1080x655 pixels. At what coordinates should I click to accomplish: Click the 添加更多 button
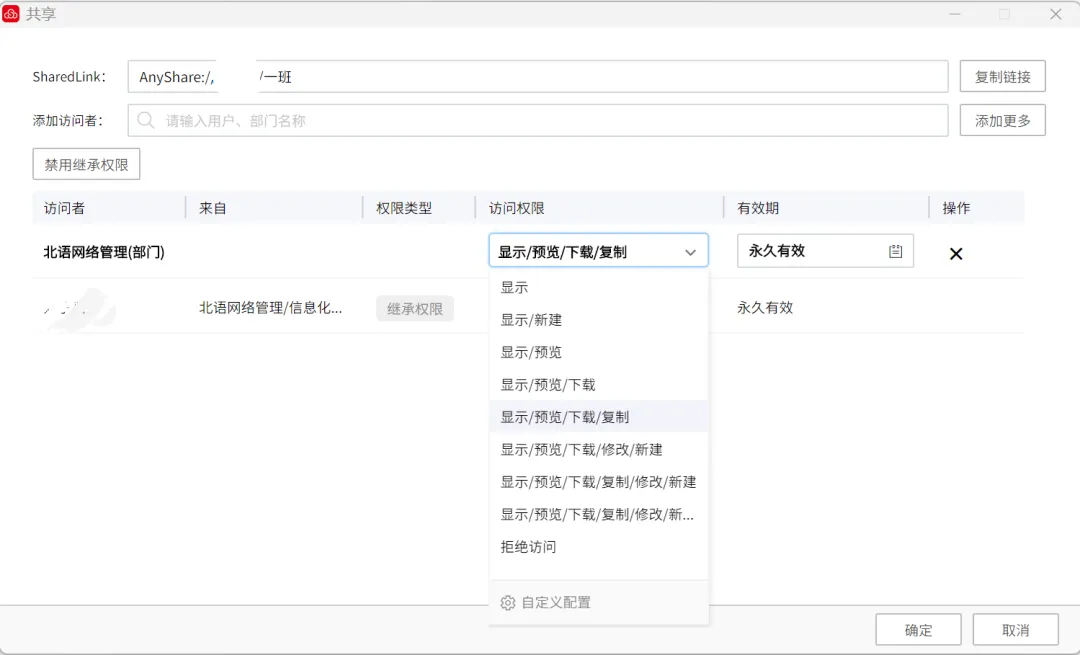(1002, 121)
